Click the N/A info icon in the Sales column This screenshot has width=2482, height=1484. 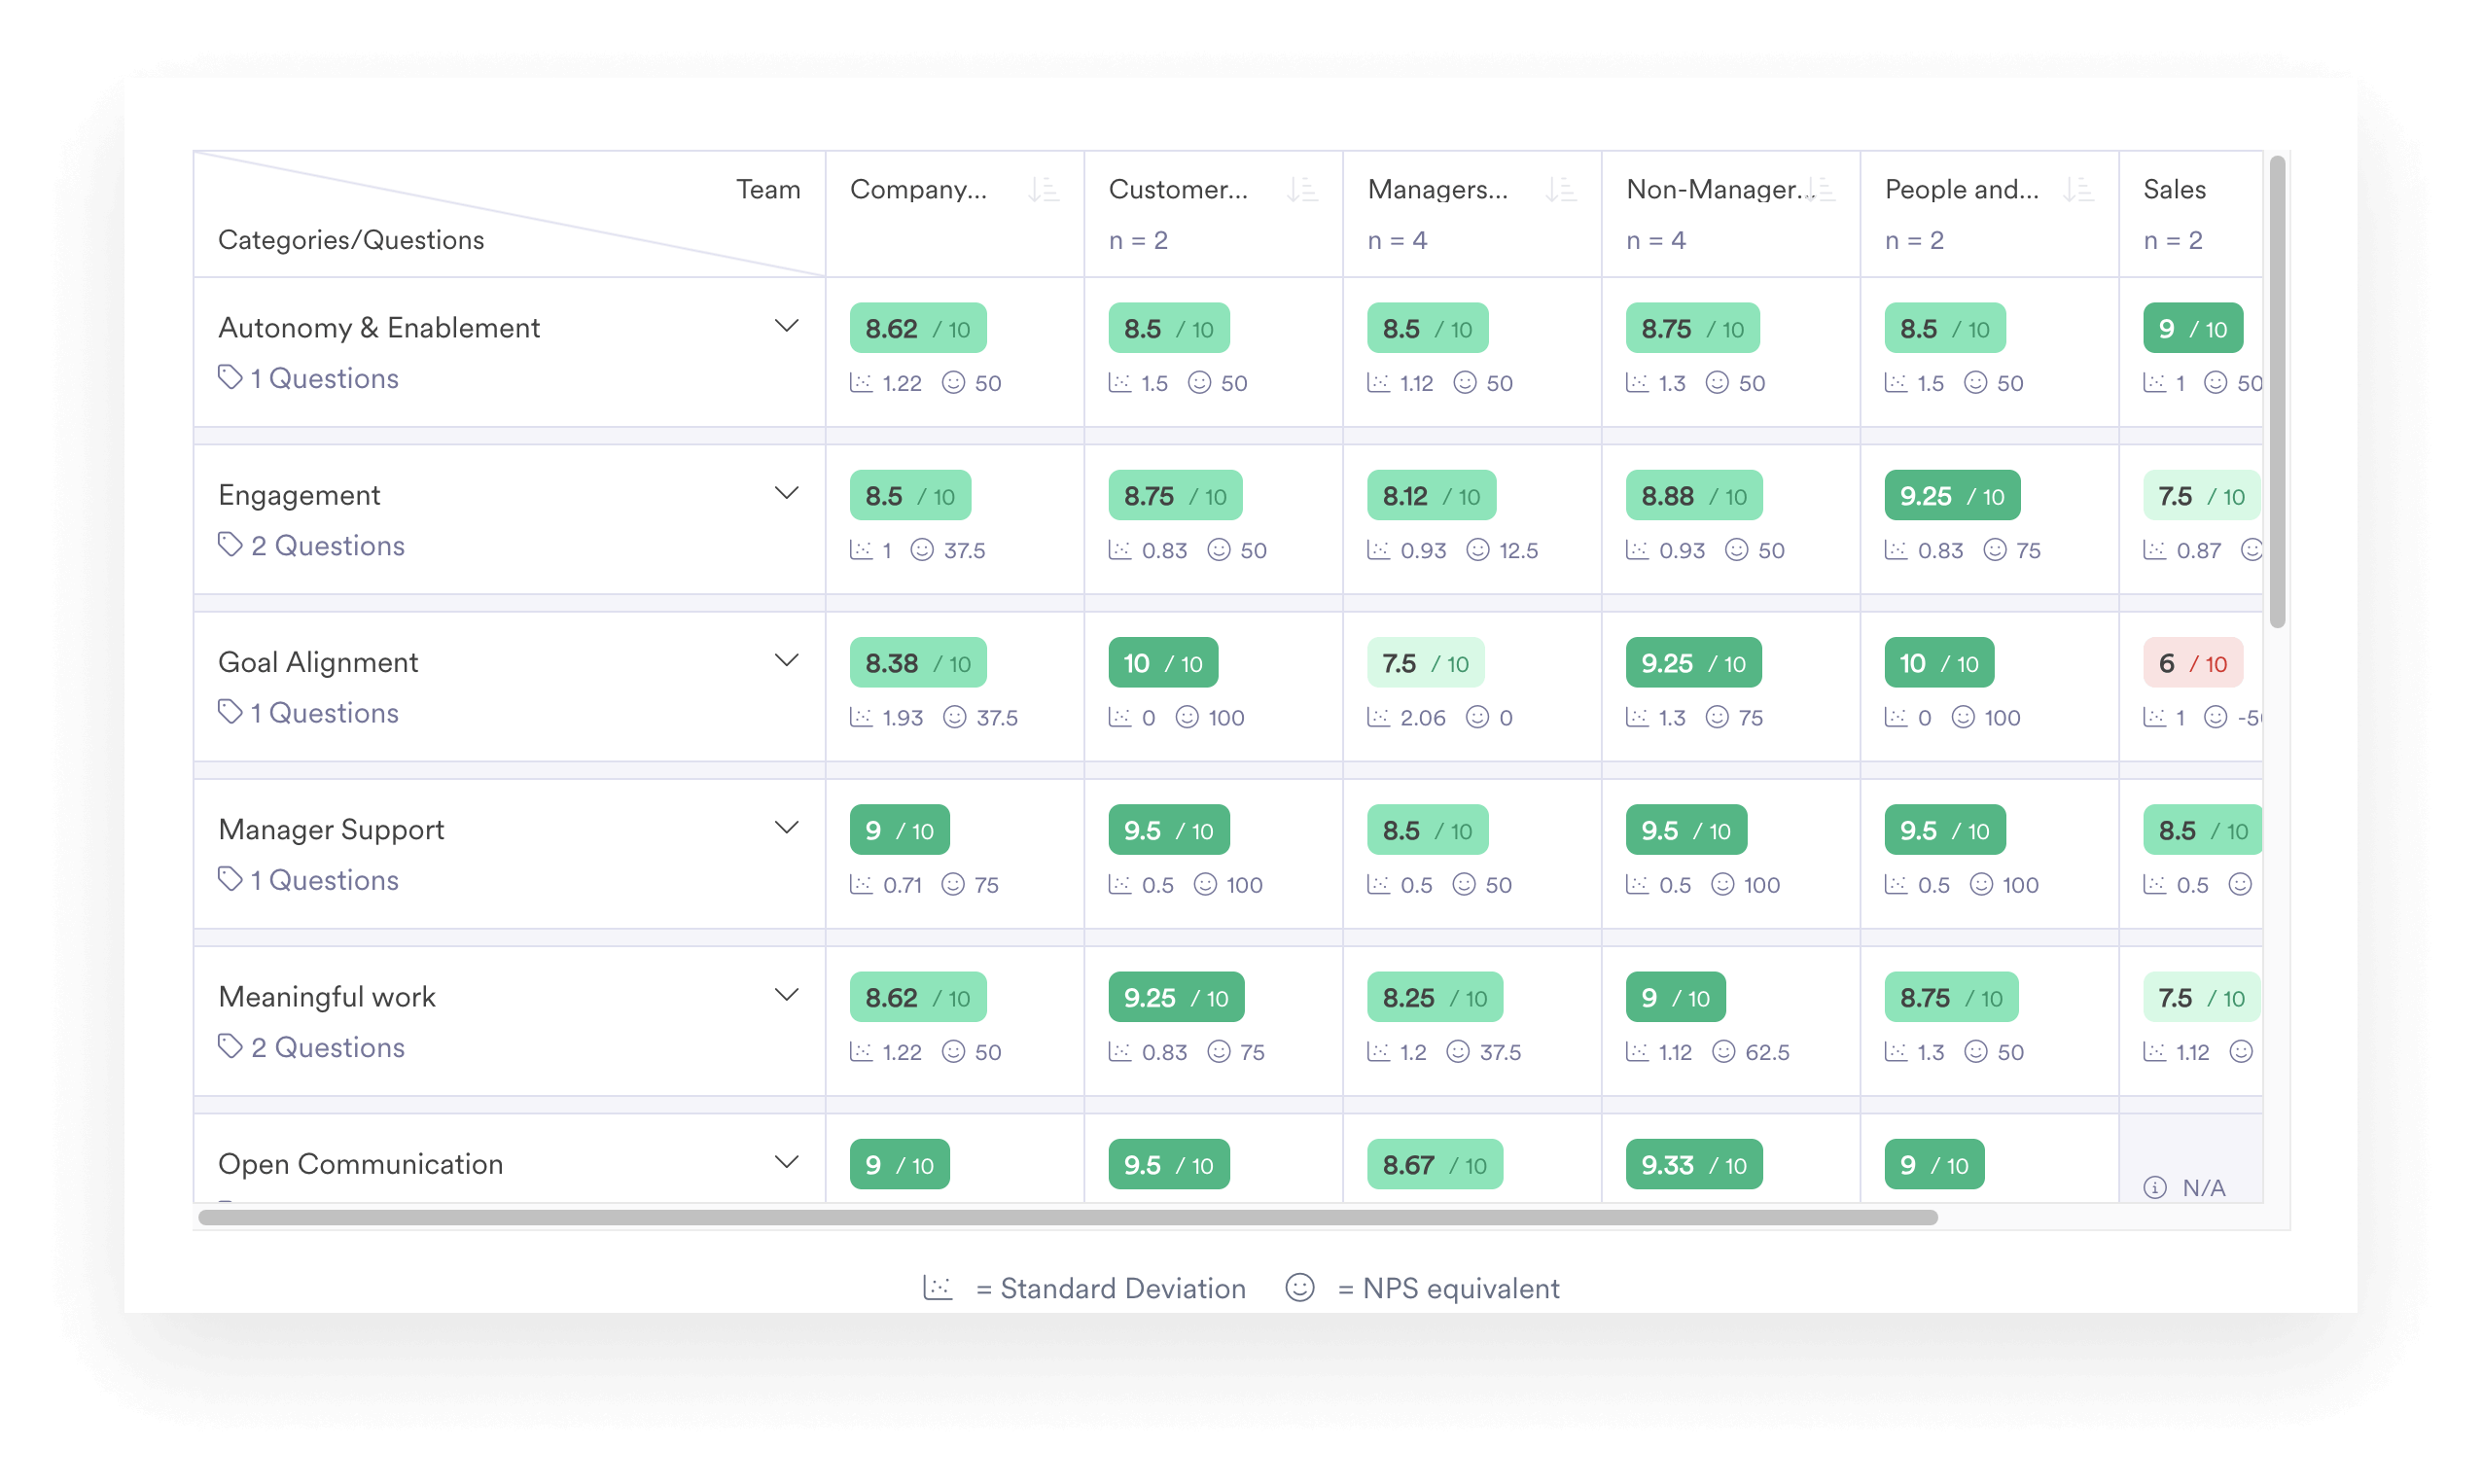(2154, 1187)
